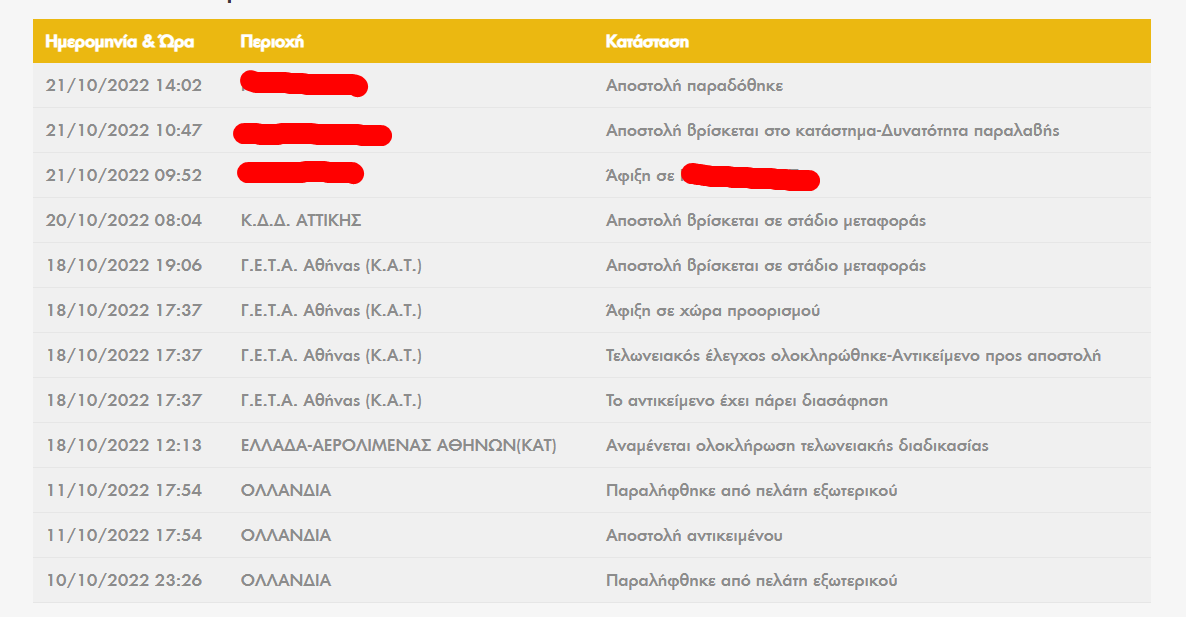This screenshot has height=617, width=1186.
Task: Select the 18/10/2022 12:13 timestamp
Action: coord(124,445)
